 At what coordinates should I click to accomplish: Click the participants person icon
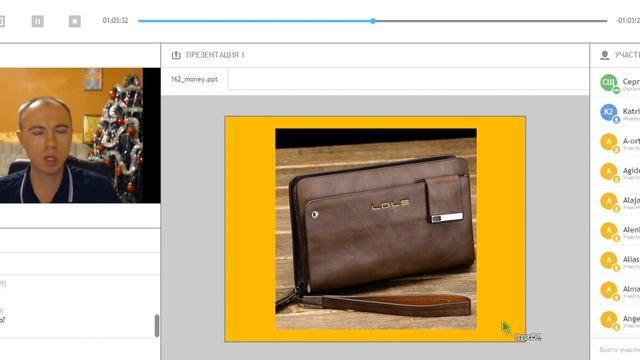(x=604, y=55)
